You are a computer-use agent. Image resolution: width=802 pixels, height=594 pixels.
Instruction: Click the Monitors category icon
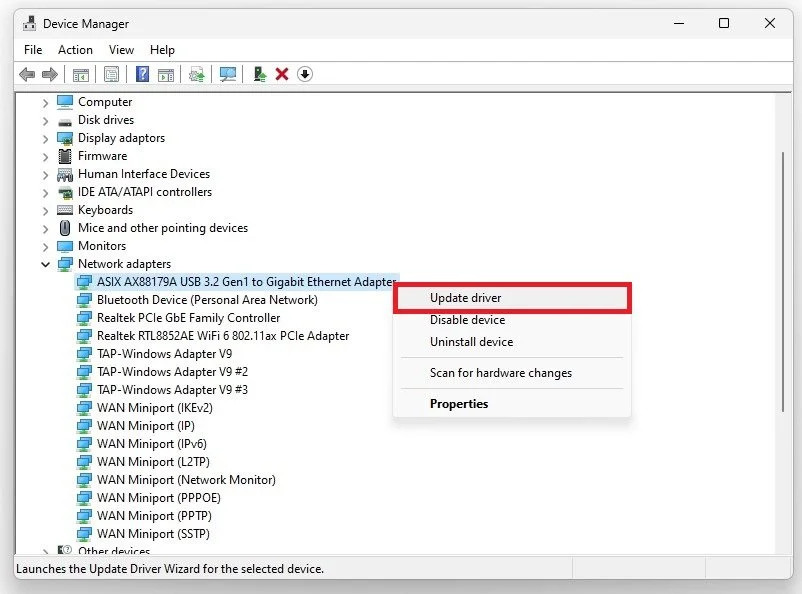tap(65, 246)
